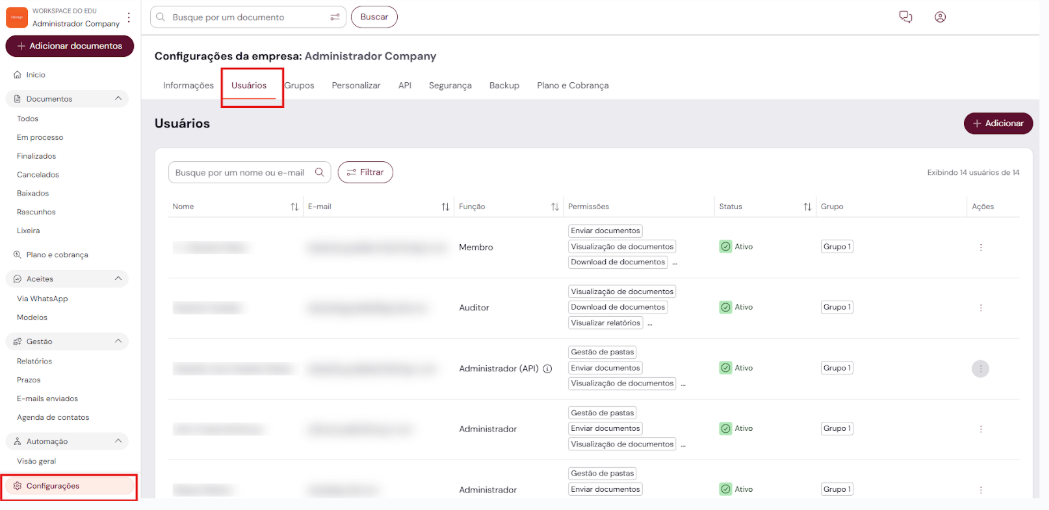This screenshot has height=510, width=1049.
Task: Click the Filtrar button
Action: click(365, 172)
